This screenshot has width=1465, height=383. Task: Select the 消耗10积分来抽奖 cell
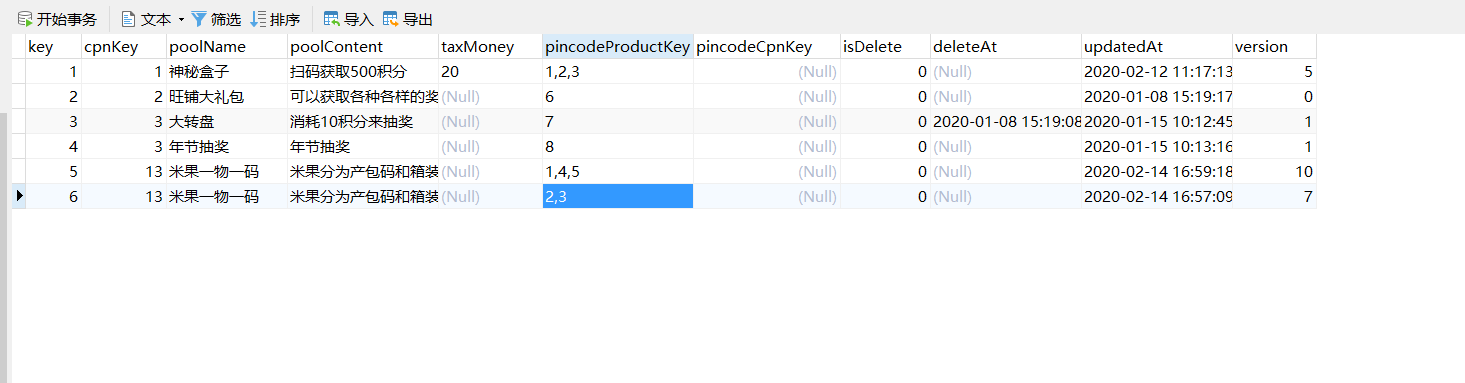pyautogui.click(x=362, y=122)
